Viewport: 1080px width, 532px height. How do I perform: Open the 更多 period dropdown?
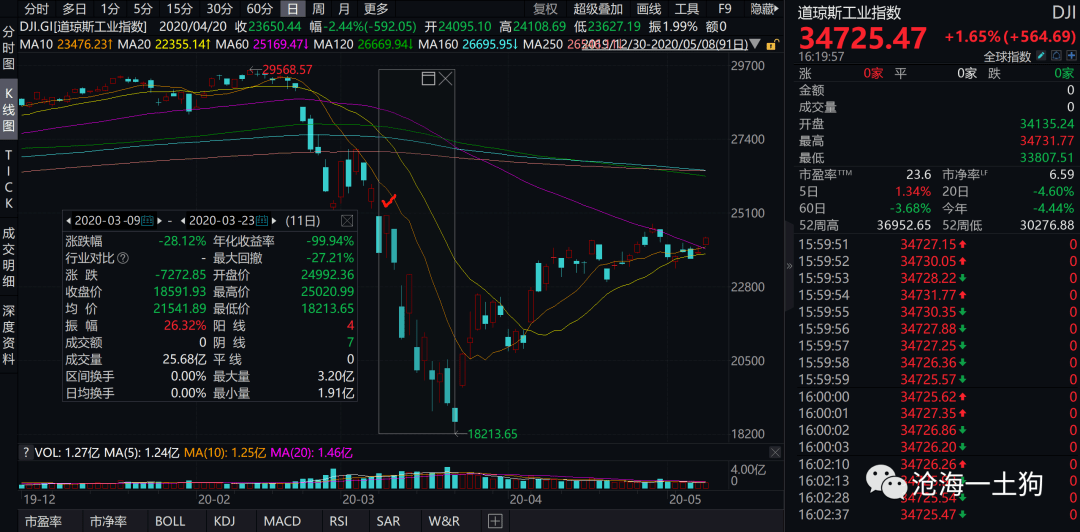tap(376, 9)
